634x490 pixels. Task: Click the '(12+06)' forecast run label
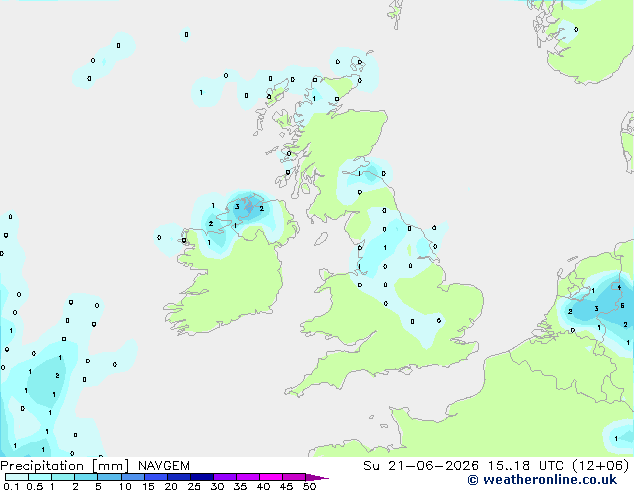601,466
